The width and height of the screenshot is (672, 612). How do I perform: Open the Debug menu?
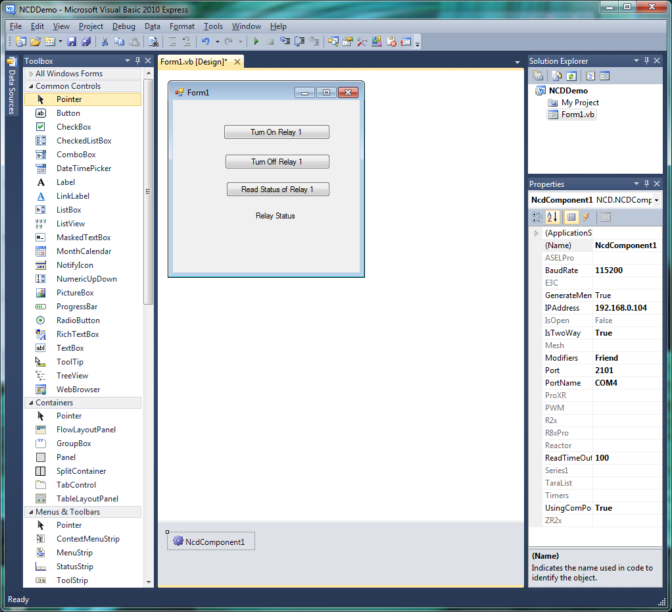click(x=124, y=26)
